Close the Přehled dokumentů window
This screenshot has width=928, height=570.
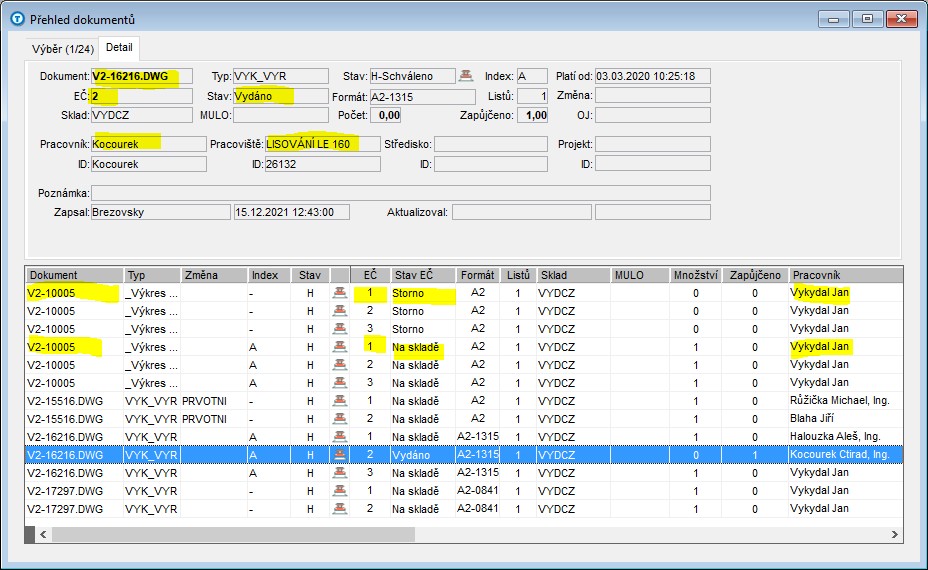click(901, 19)
